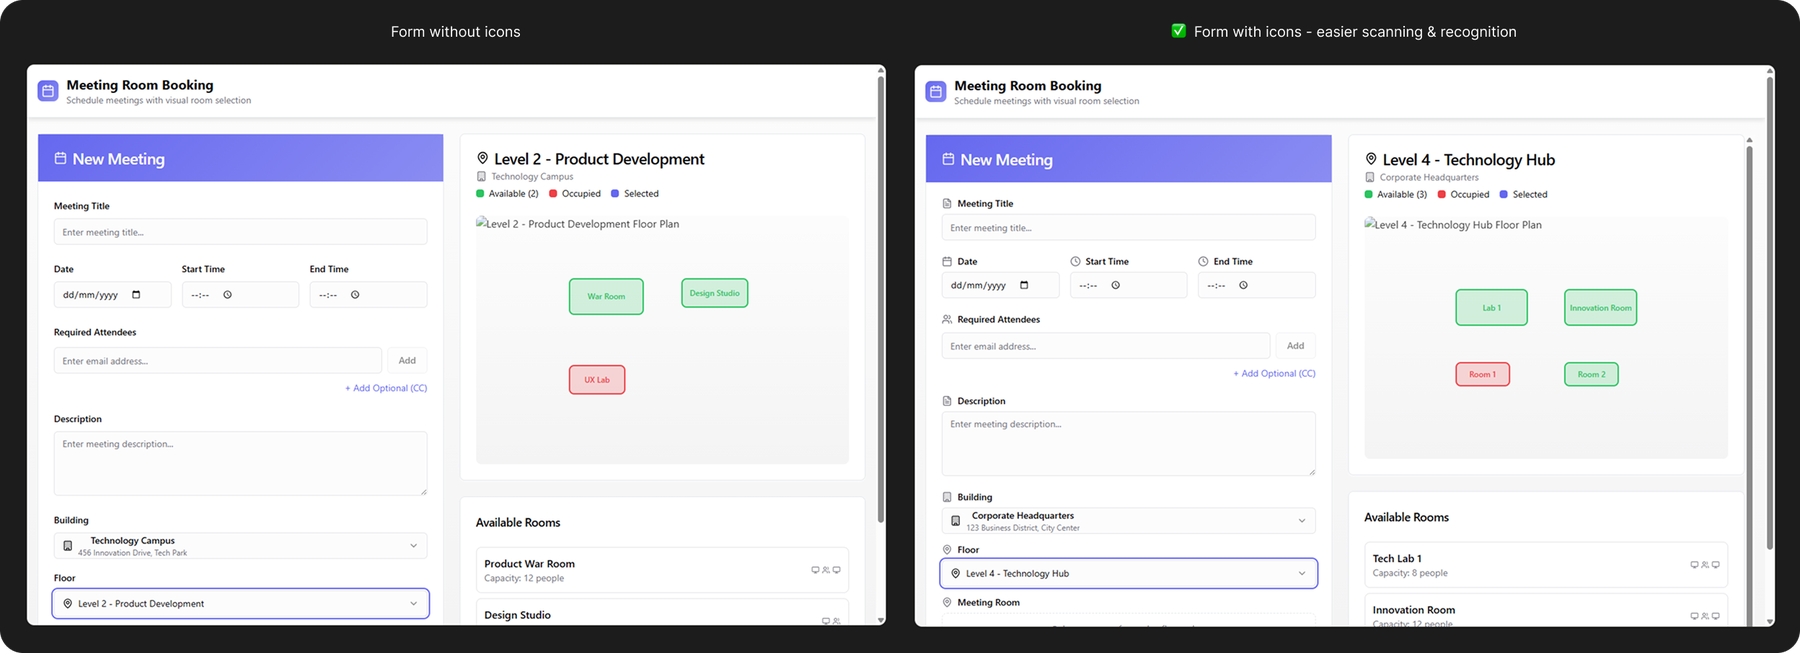Click location pin icon beside Level 4 heading
The width and height of the screenshot is (1800, 653).
[1371, 160]
